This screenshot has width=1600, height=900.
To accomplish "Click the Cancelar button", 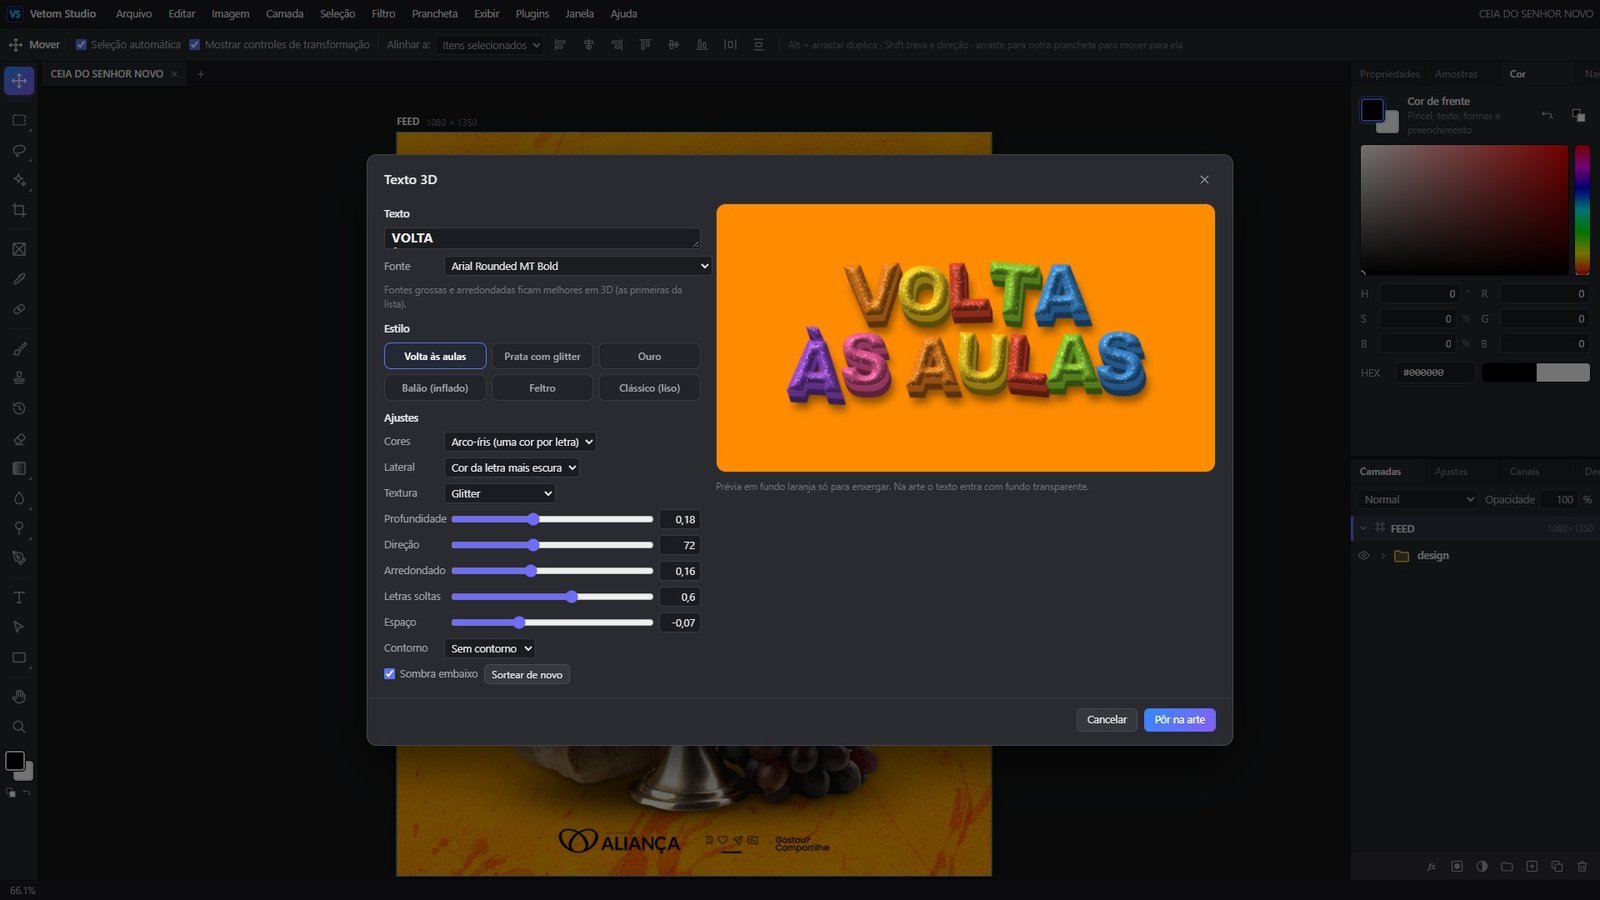I will tap(1107, 720).
